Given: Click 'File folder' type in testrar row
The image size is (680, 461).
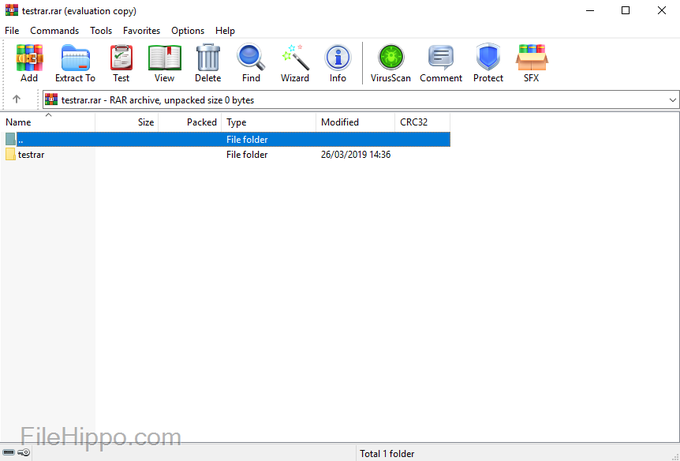Looking at the screenshot, I should click(x=247, y=154).
